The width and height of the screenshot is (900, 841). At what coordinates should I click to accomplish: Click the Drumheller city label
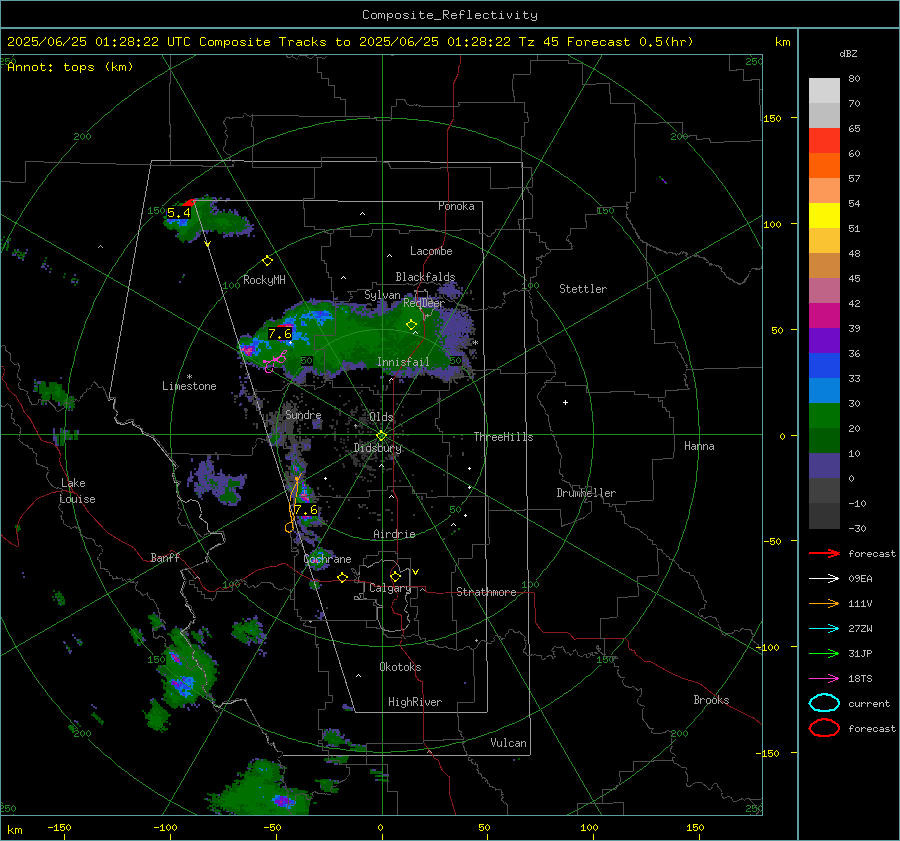coord(586,493)
